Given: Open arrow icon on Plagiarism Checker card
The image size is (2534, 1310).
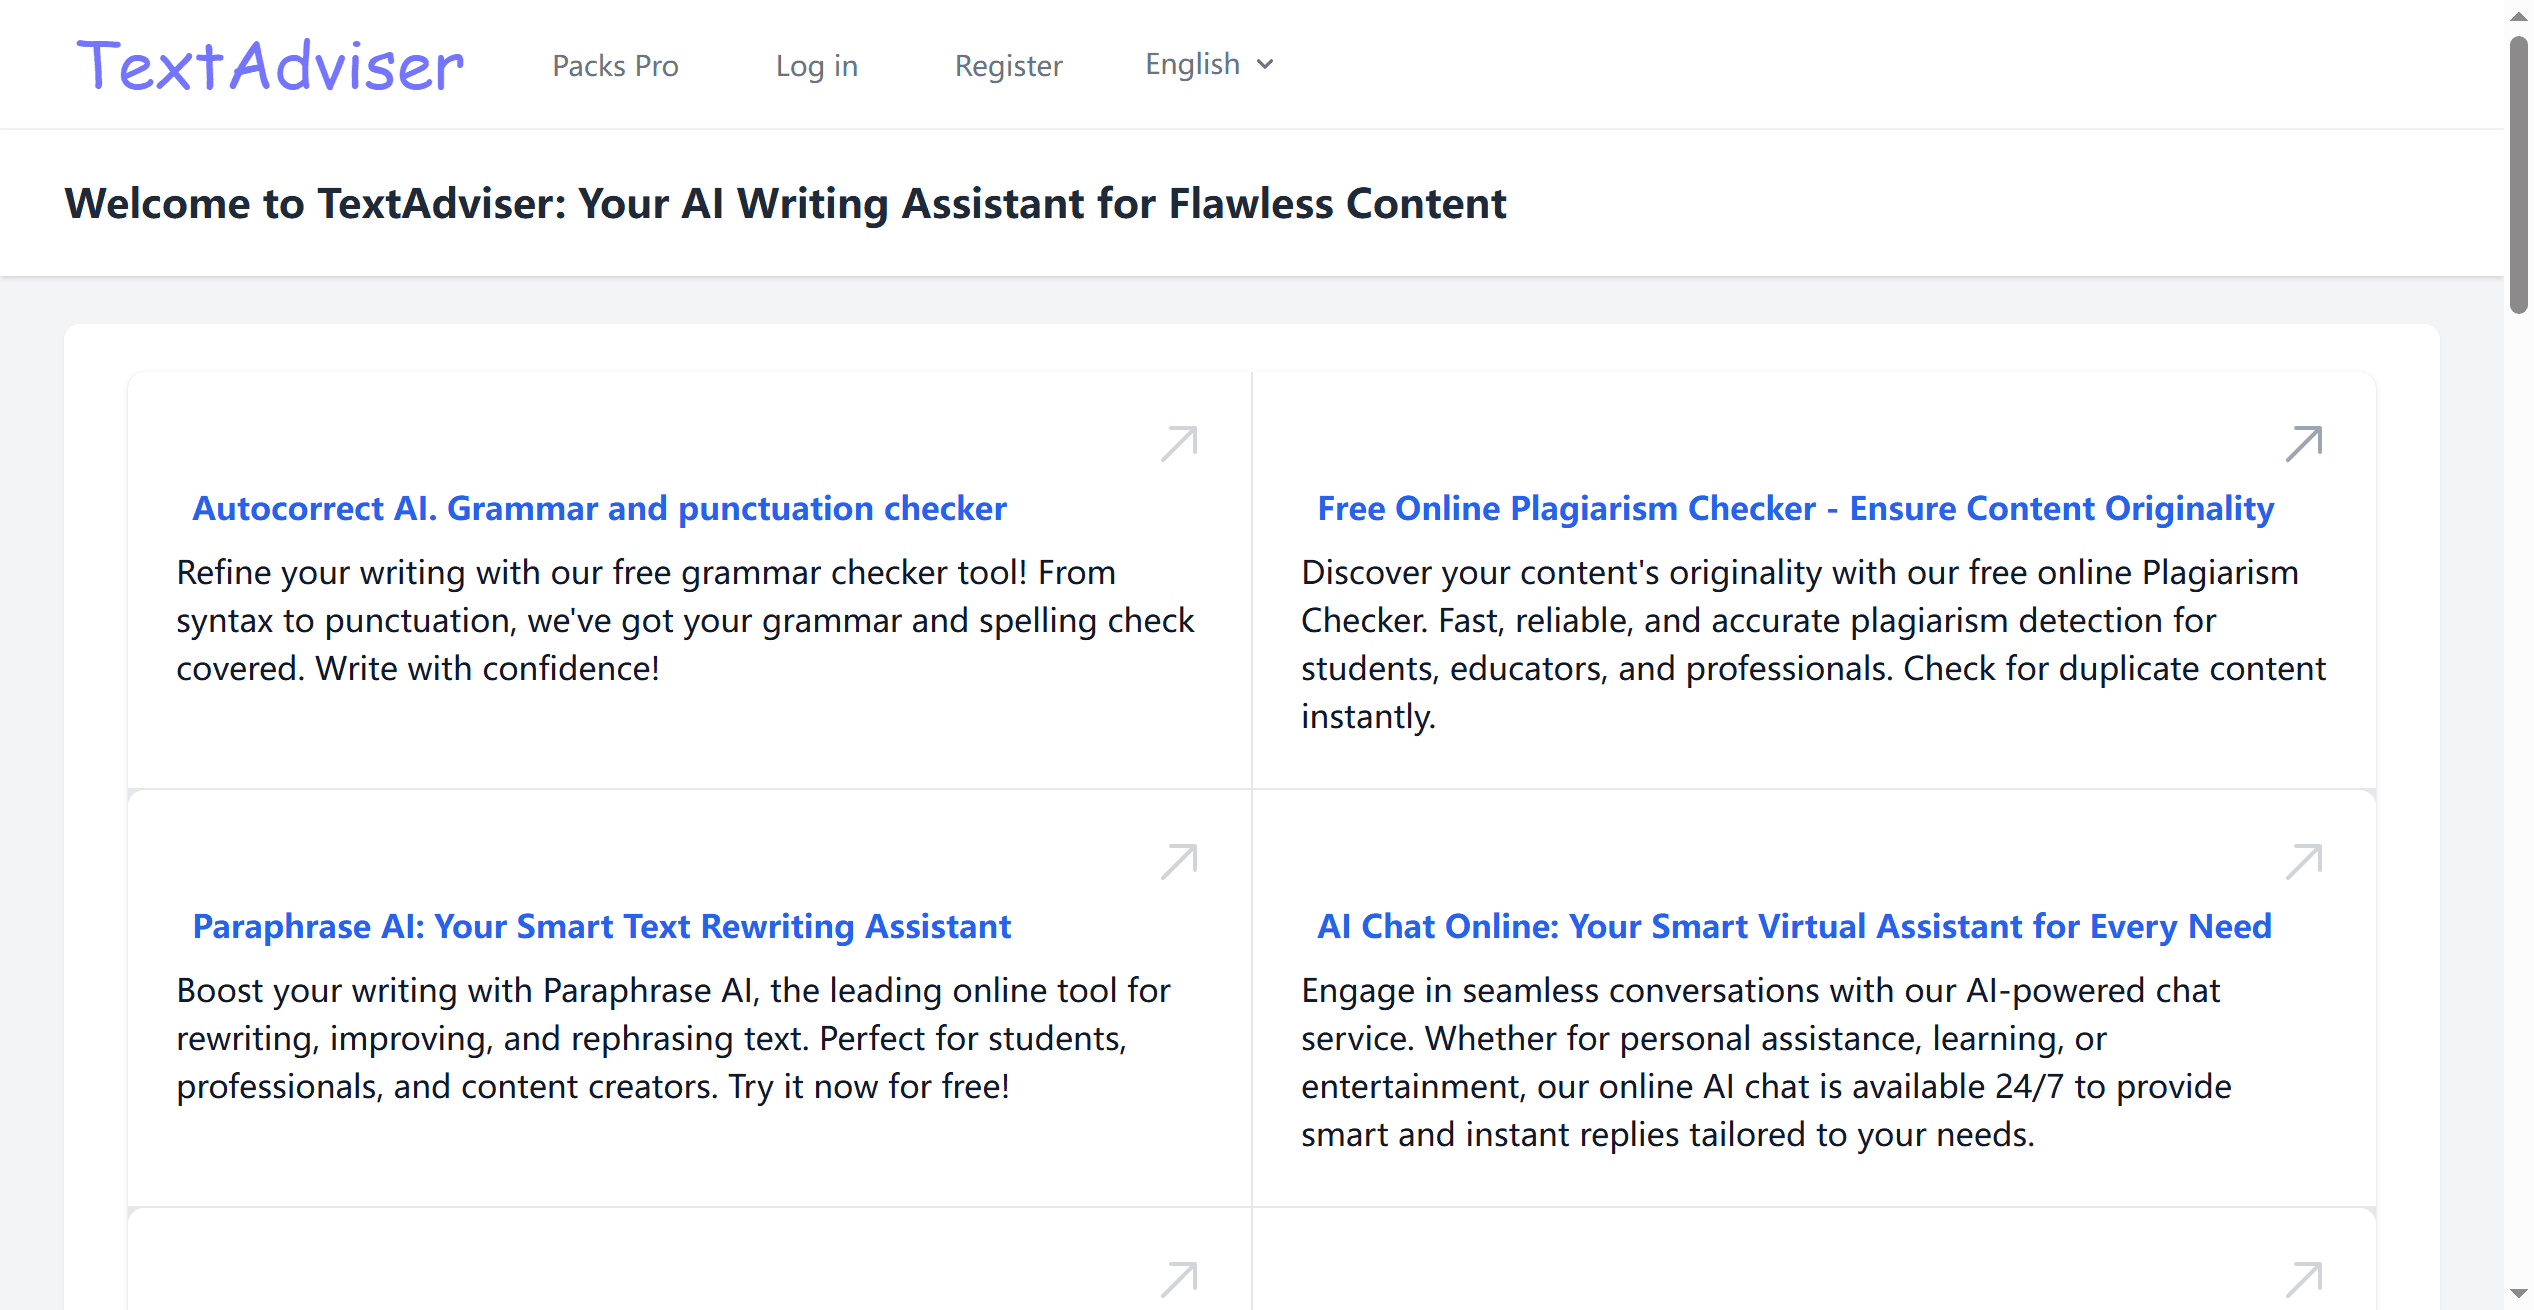Looking at the screenshot, I should [x=2303, y=444].
